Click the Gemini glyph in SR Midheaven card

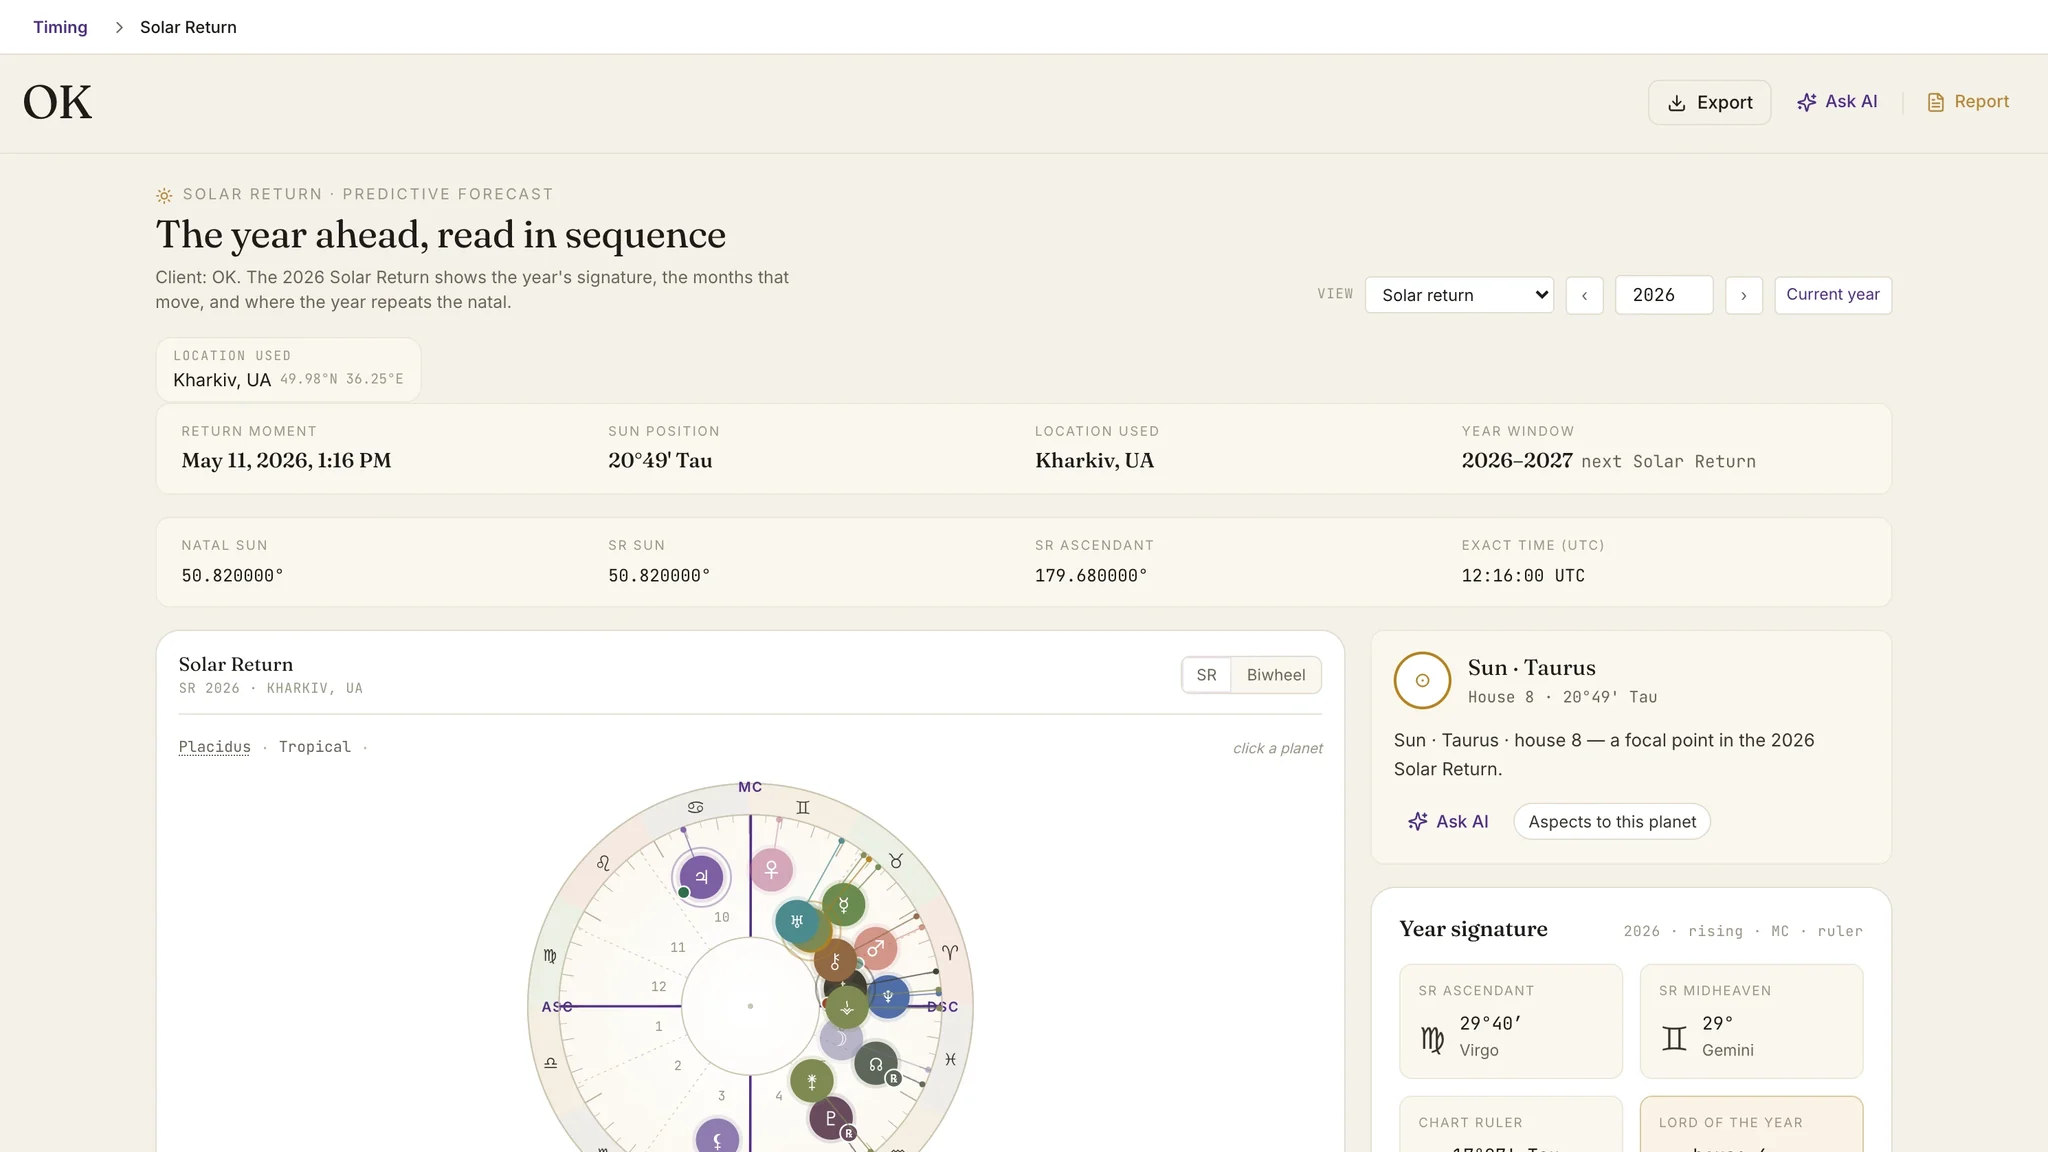pyautogui.click(x=1674, y=1039)
